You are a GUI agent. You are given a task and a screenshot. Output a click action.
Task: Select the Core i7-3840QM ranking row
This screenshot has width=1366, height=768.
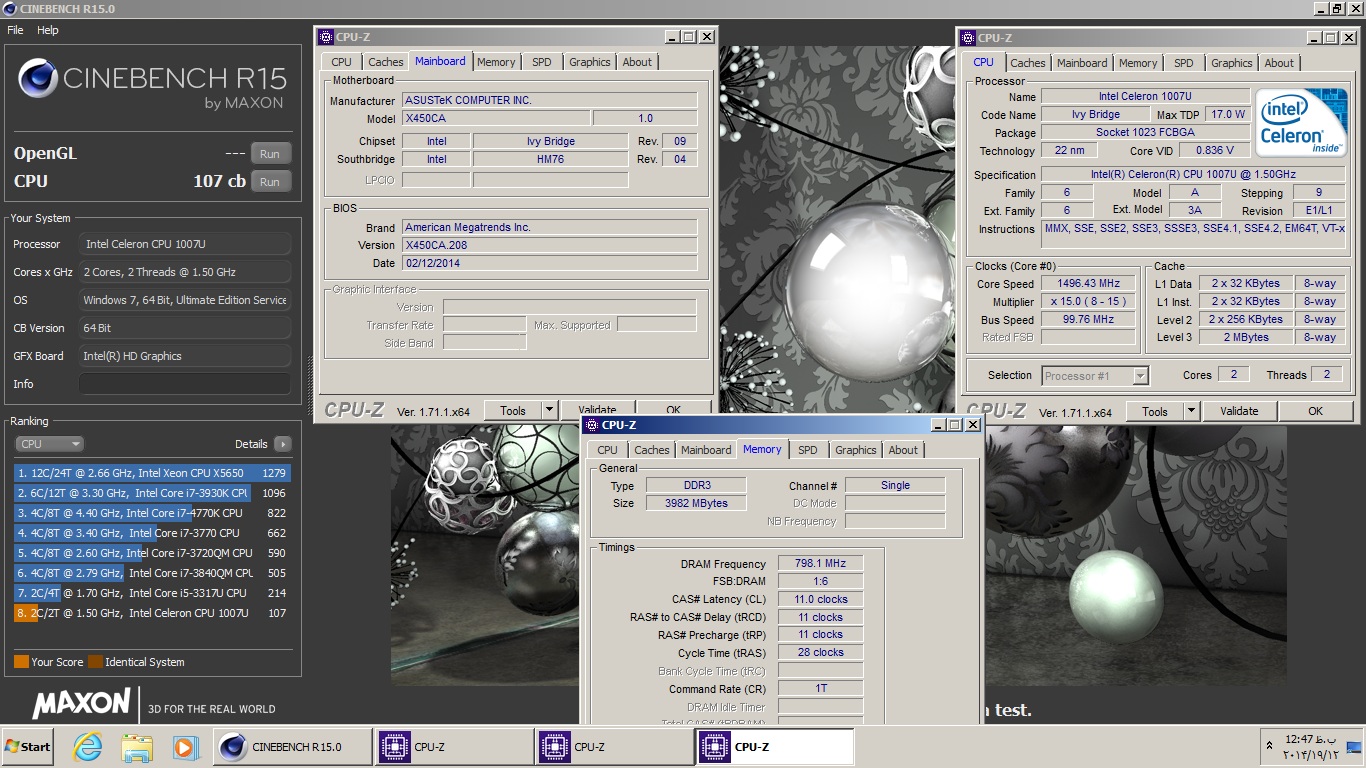click(151, 573)
